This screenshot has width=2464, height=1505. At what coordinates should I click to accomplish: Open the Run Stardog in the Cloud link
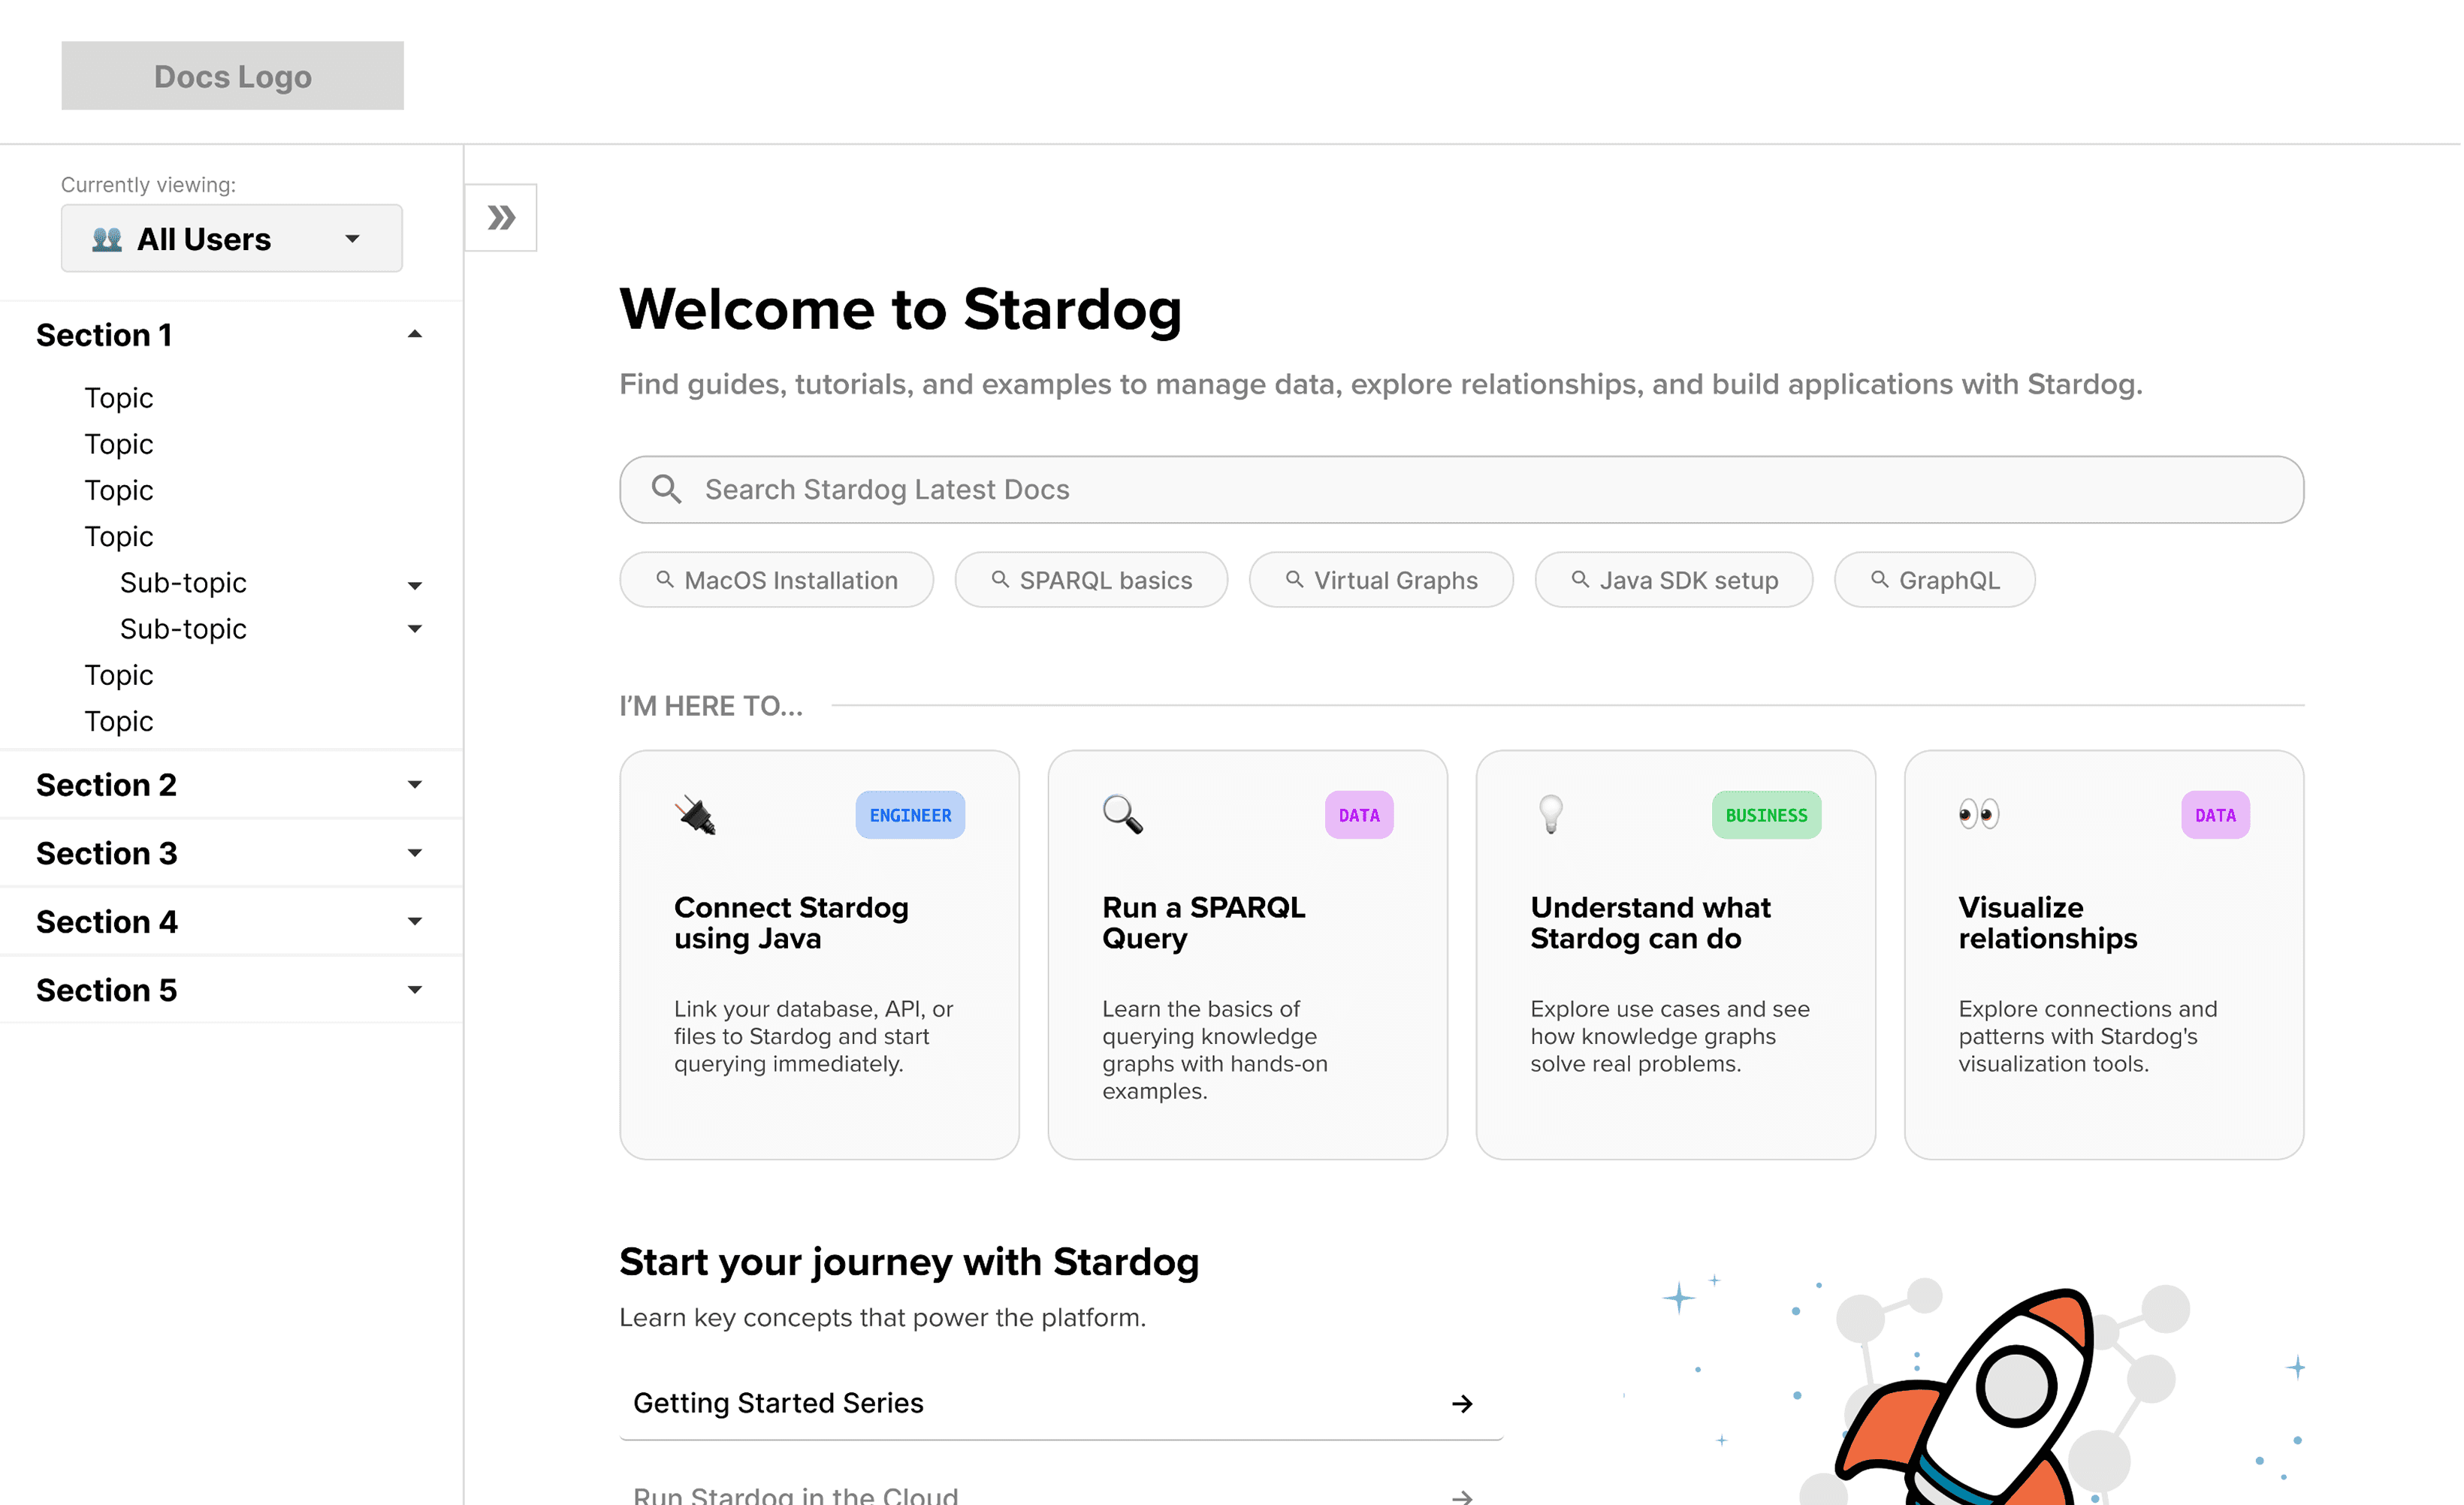coord(1061,1494)
